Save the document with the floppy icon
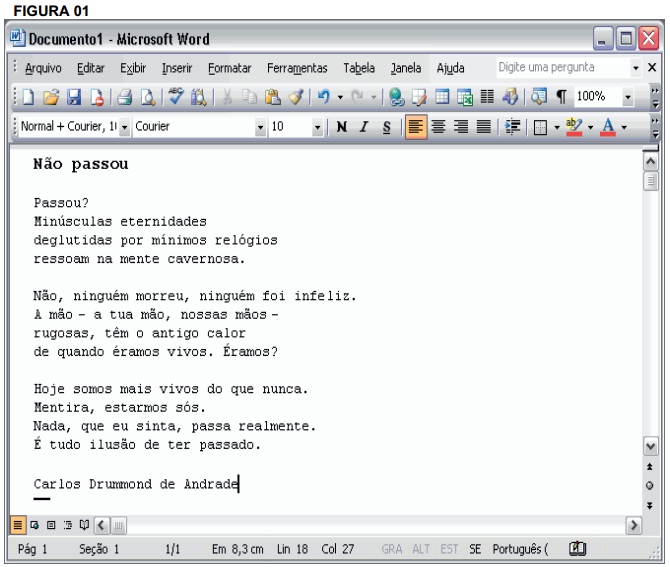This screenshot has height=567, width=670. (74, 97)
